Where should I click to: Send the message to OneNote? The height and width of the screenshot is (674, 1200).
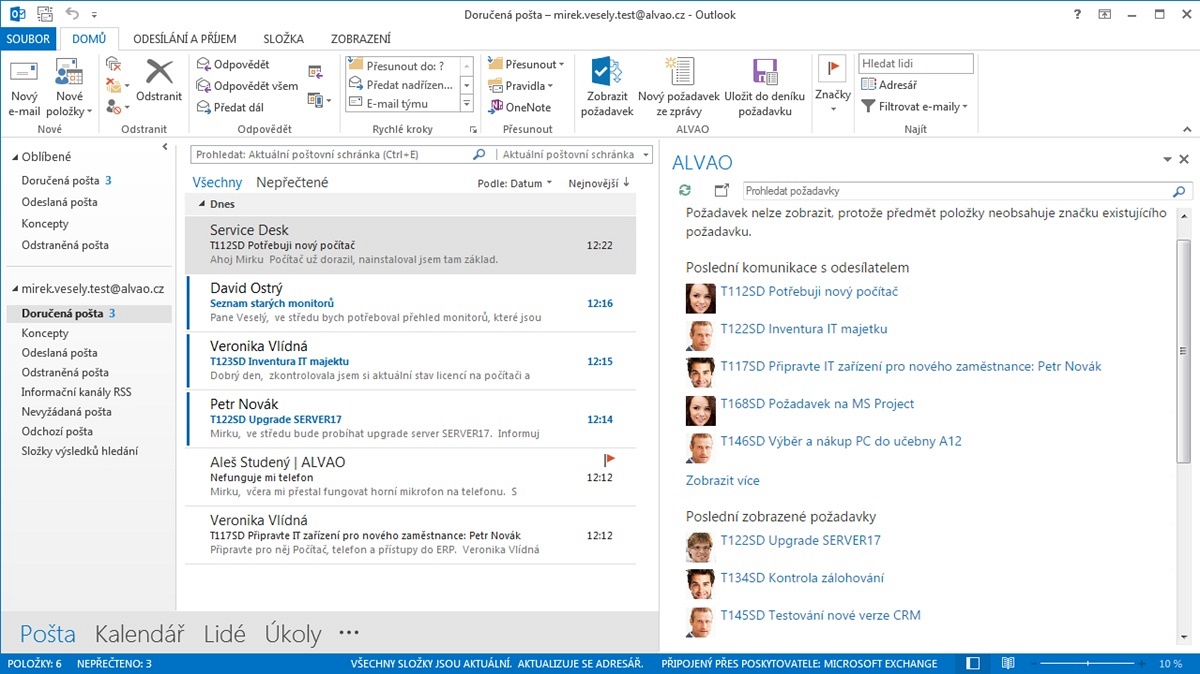pos(521,107)
